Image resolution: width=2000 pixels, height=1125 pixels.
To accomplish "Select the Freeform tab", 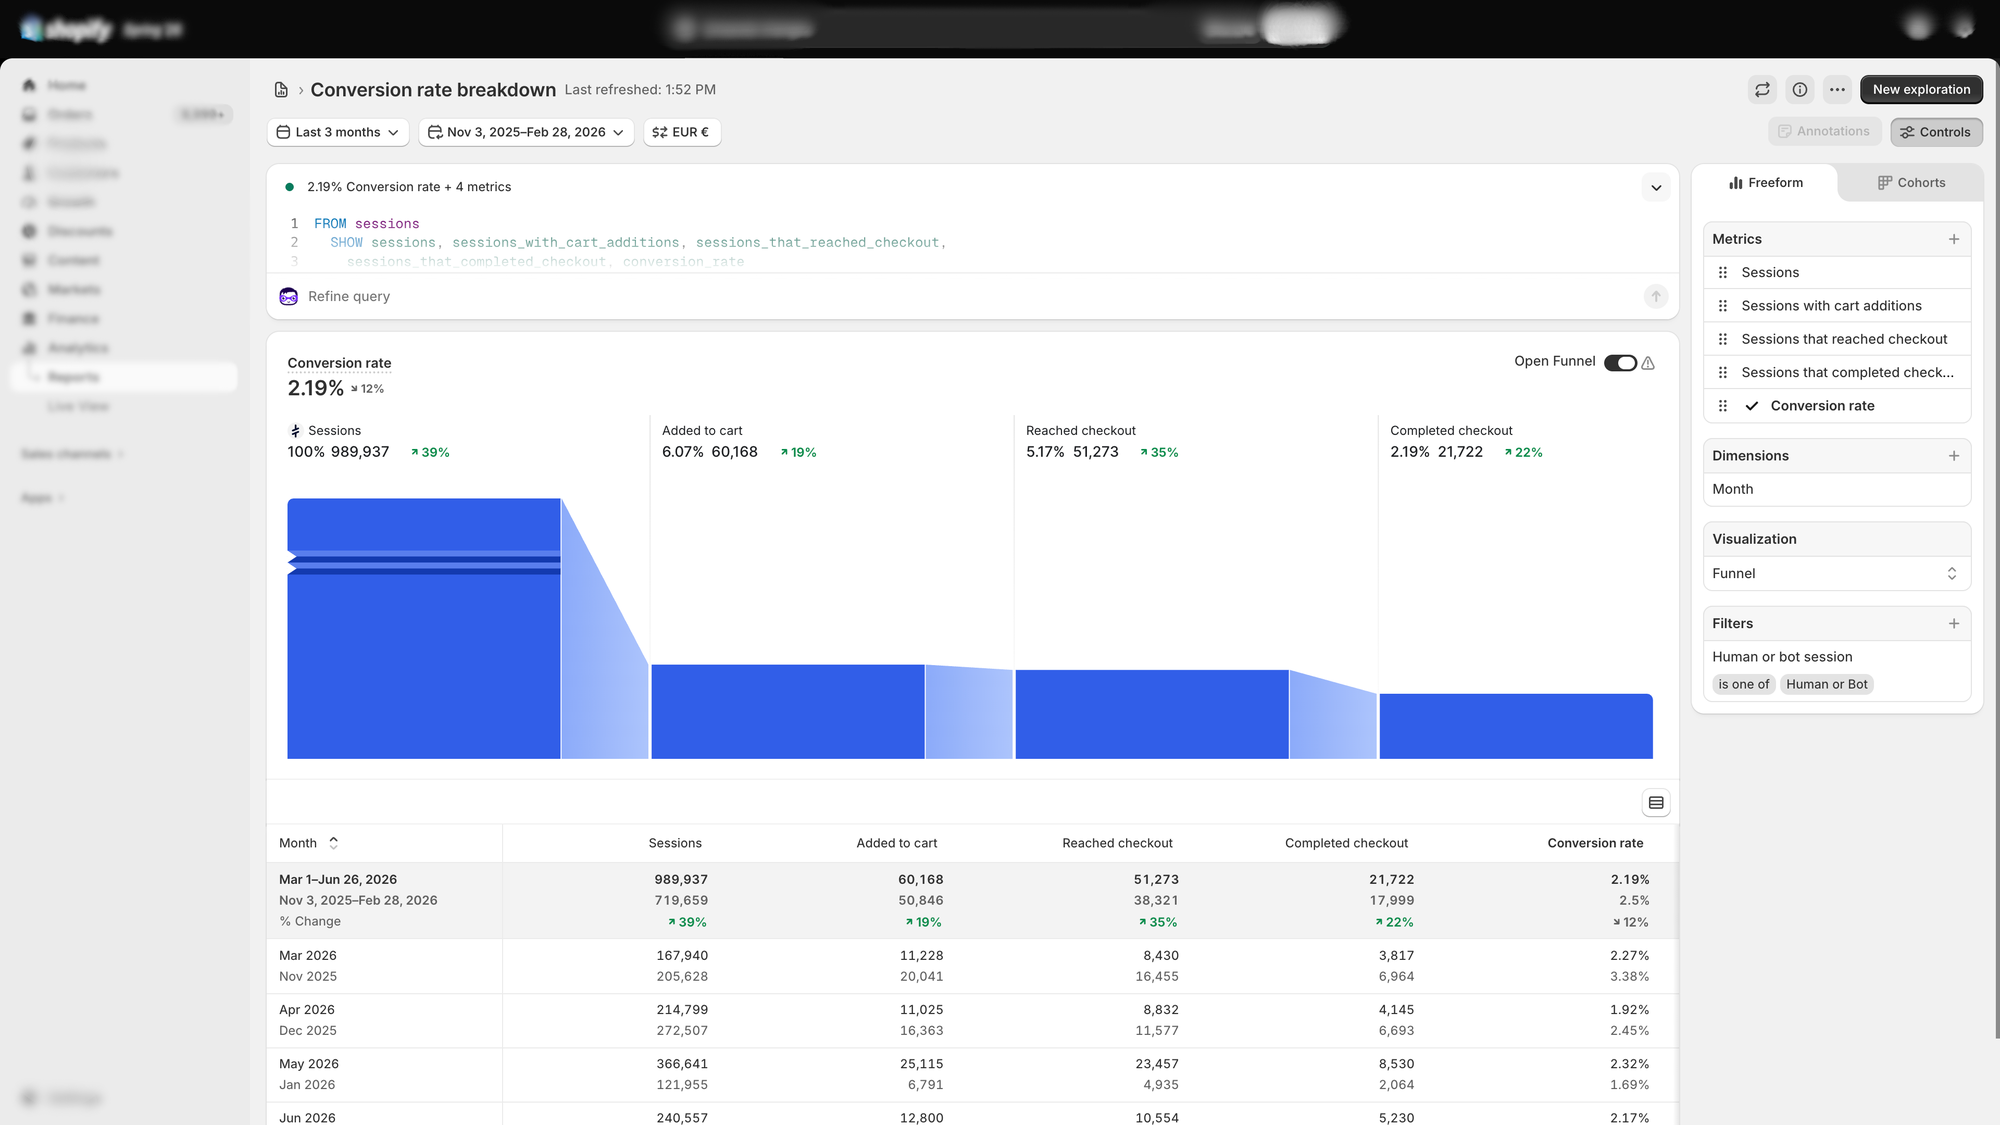I will click(1765, 183).
